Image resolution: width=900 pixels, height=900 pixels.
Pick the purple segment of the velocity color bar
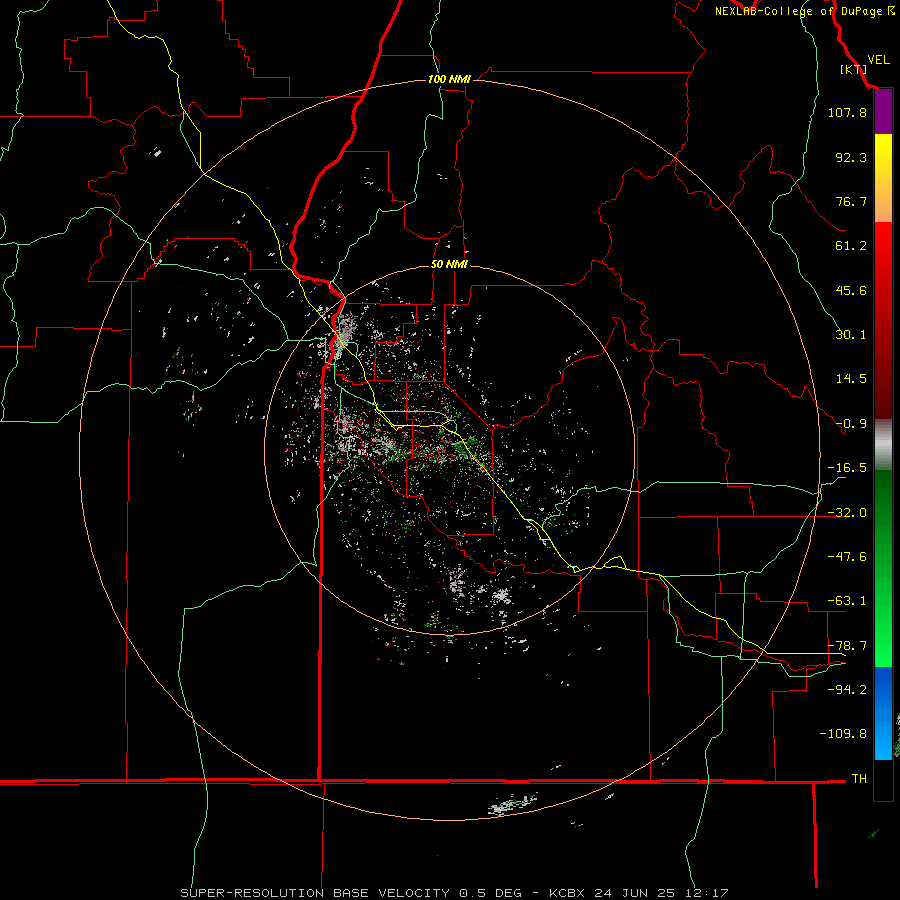coord(883,112)
